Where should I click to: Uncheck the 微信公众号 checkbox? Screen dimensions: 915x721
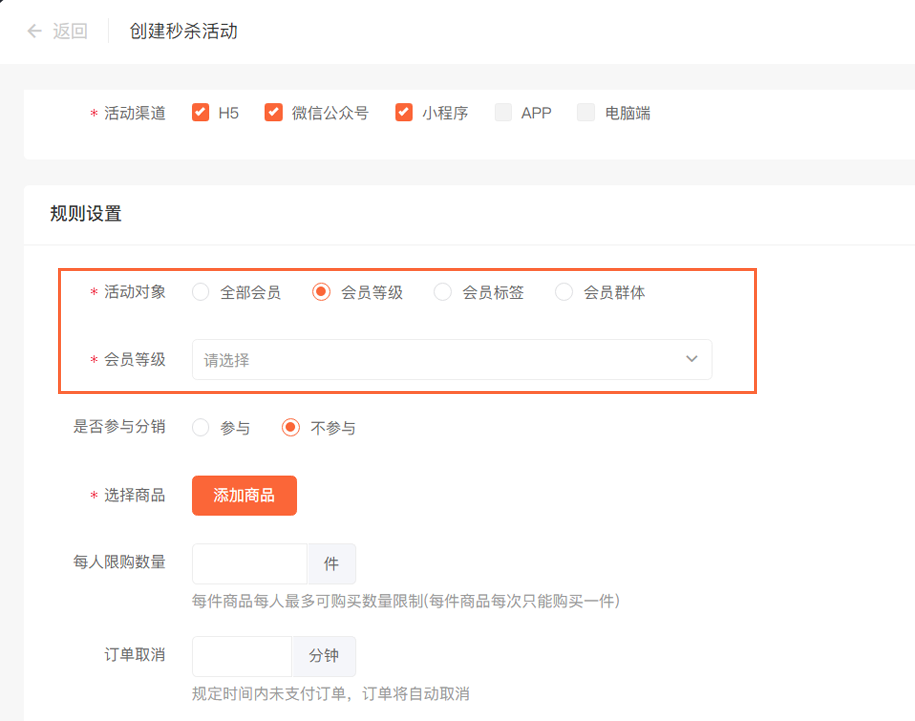click(273, 113)
